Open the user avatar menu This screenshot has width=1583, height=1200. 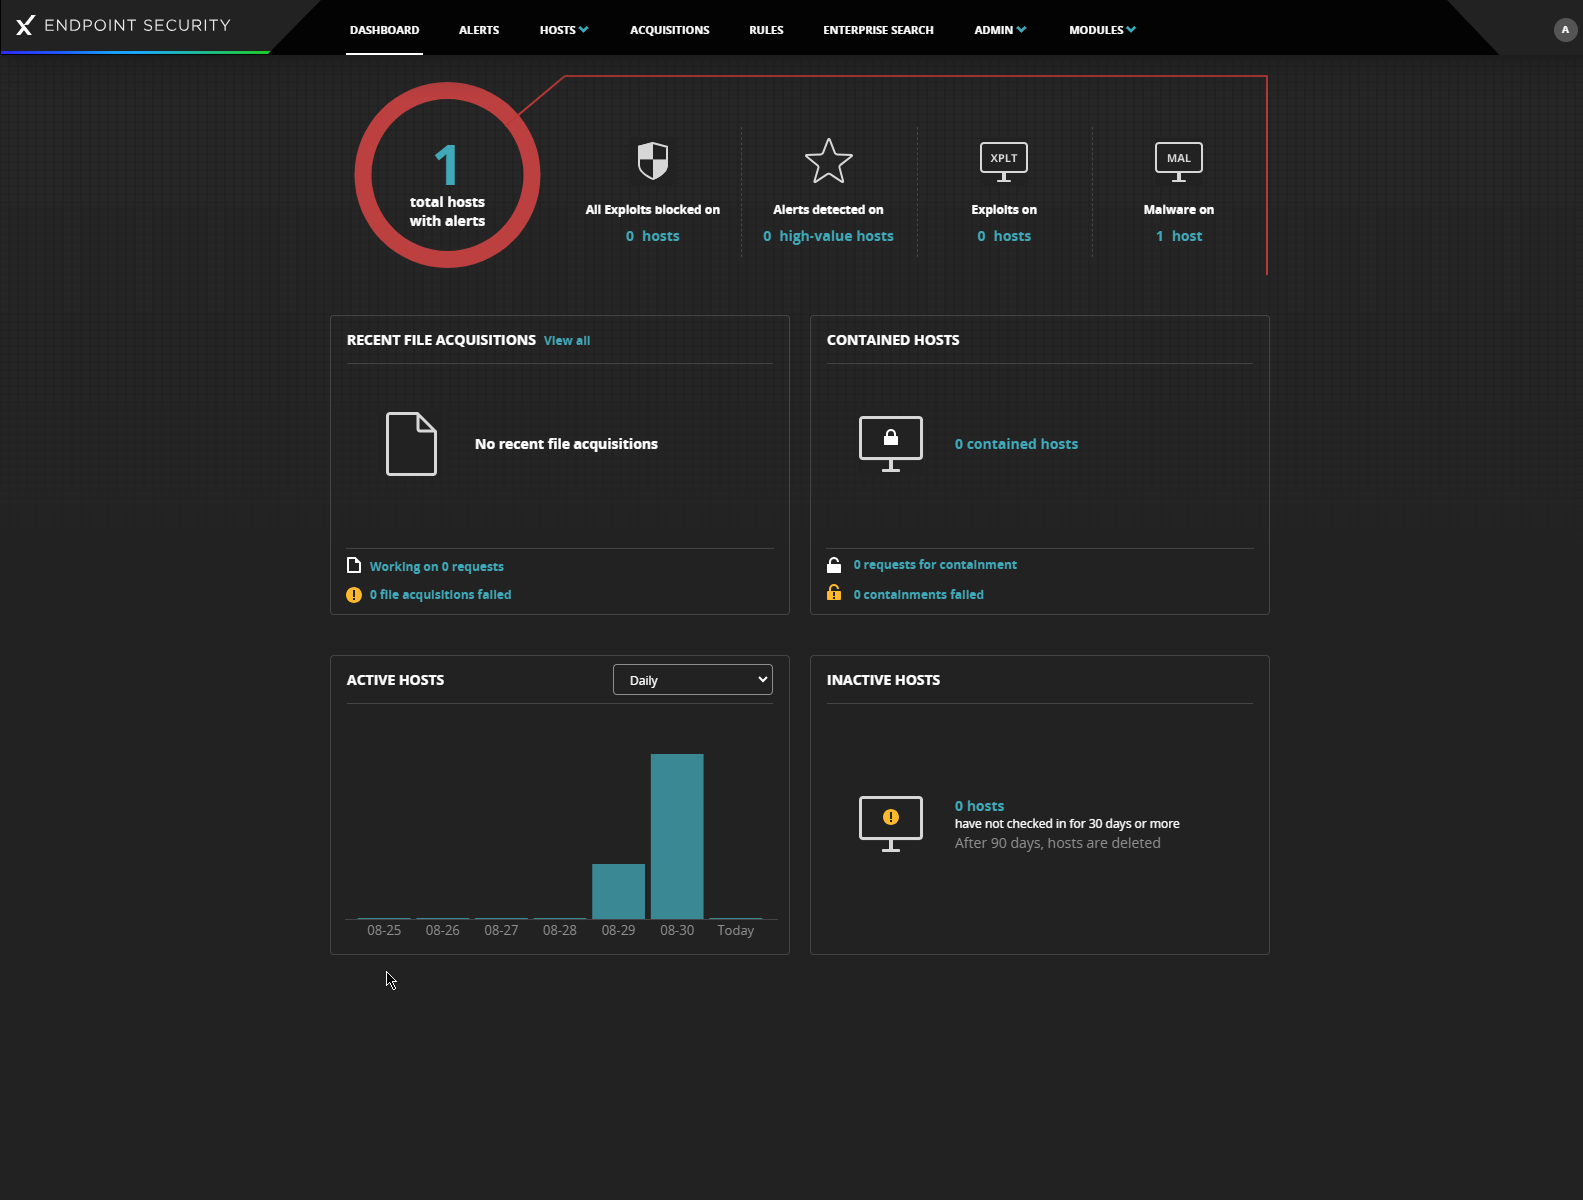tap(1565, 30)
